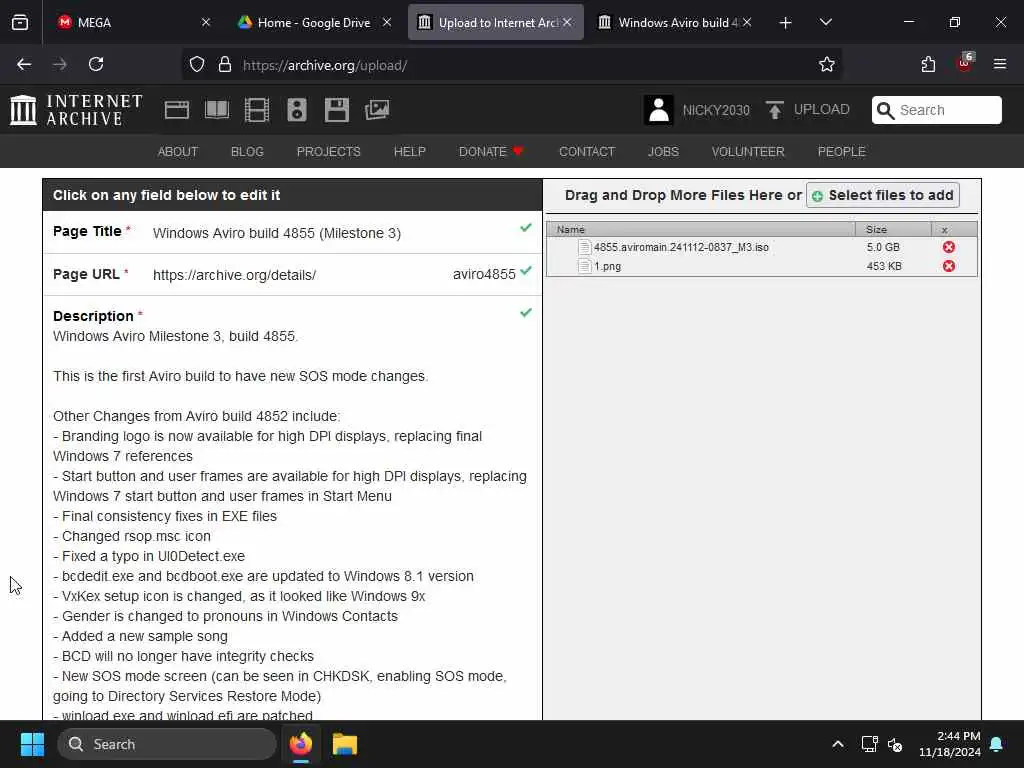
Task: Open the CONTACT link
Action: tap(587, 152)
